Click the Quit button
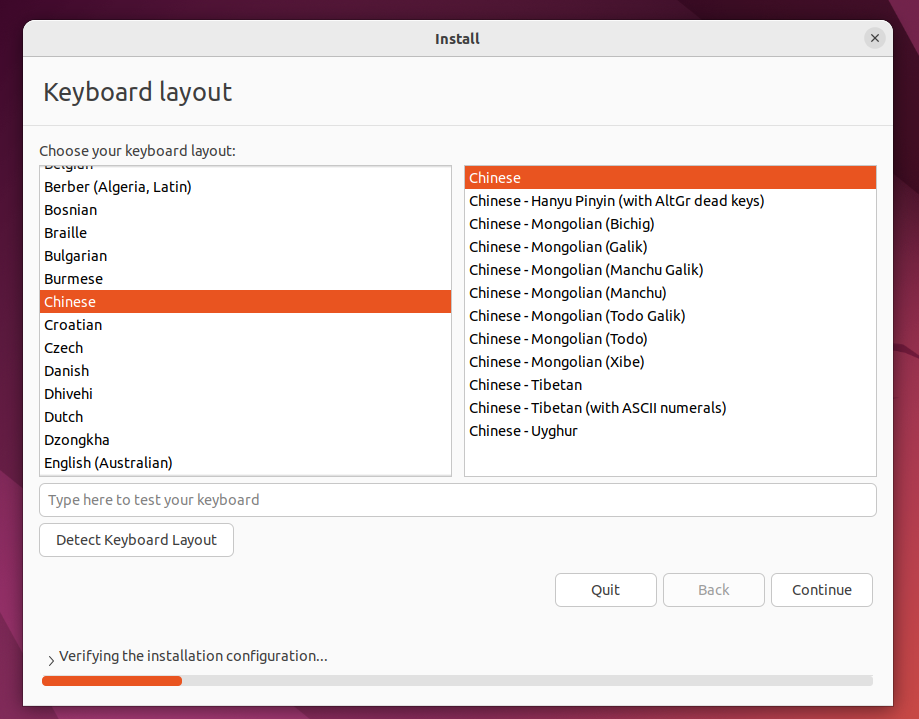Image resolution: width=919 pixels, height=719 pixels. tap(605, 589)
